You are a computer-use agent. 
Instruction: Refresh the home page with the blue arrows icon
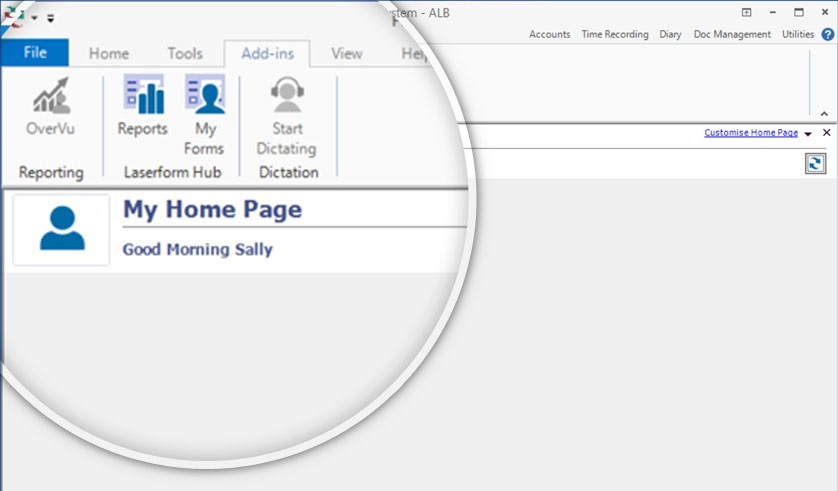tap(815, 164)
